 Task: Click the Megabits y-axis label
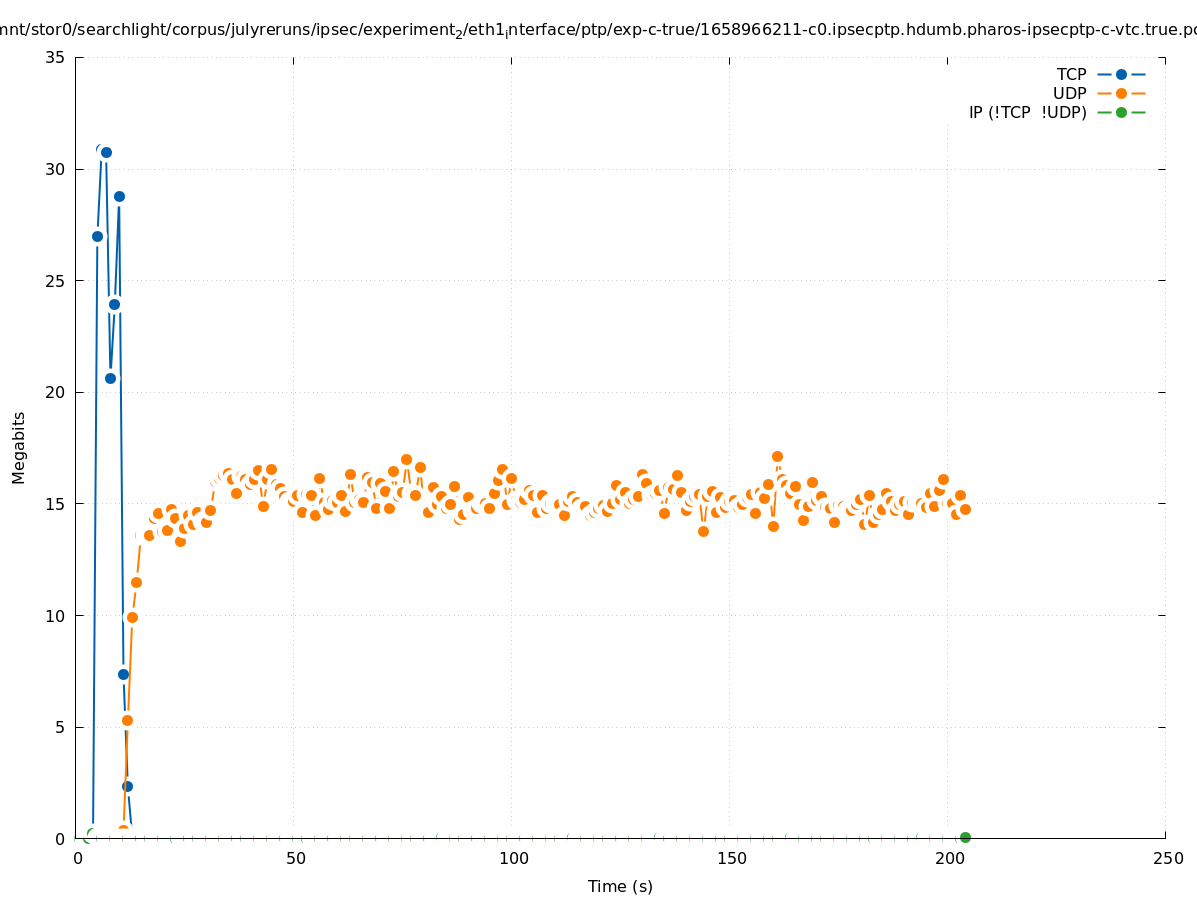click(19, 447)
